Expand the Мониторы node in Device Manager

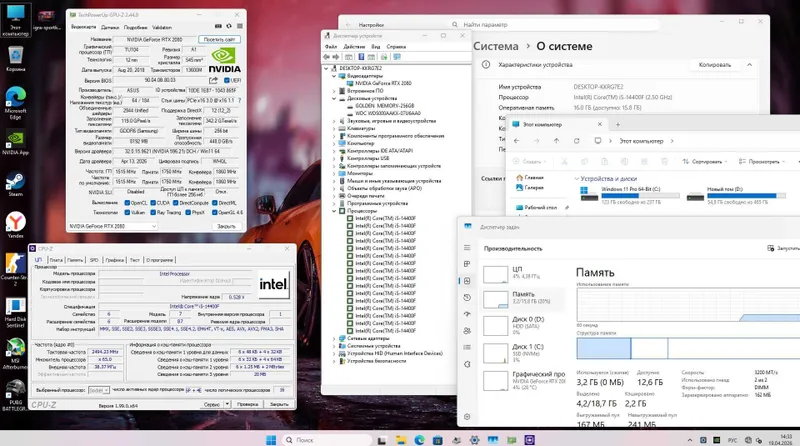point(334,174)
